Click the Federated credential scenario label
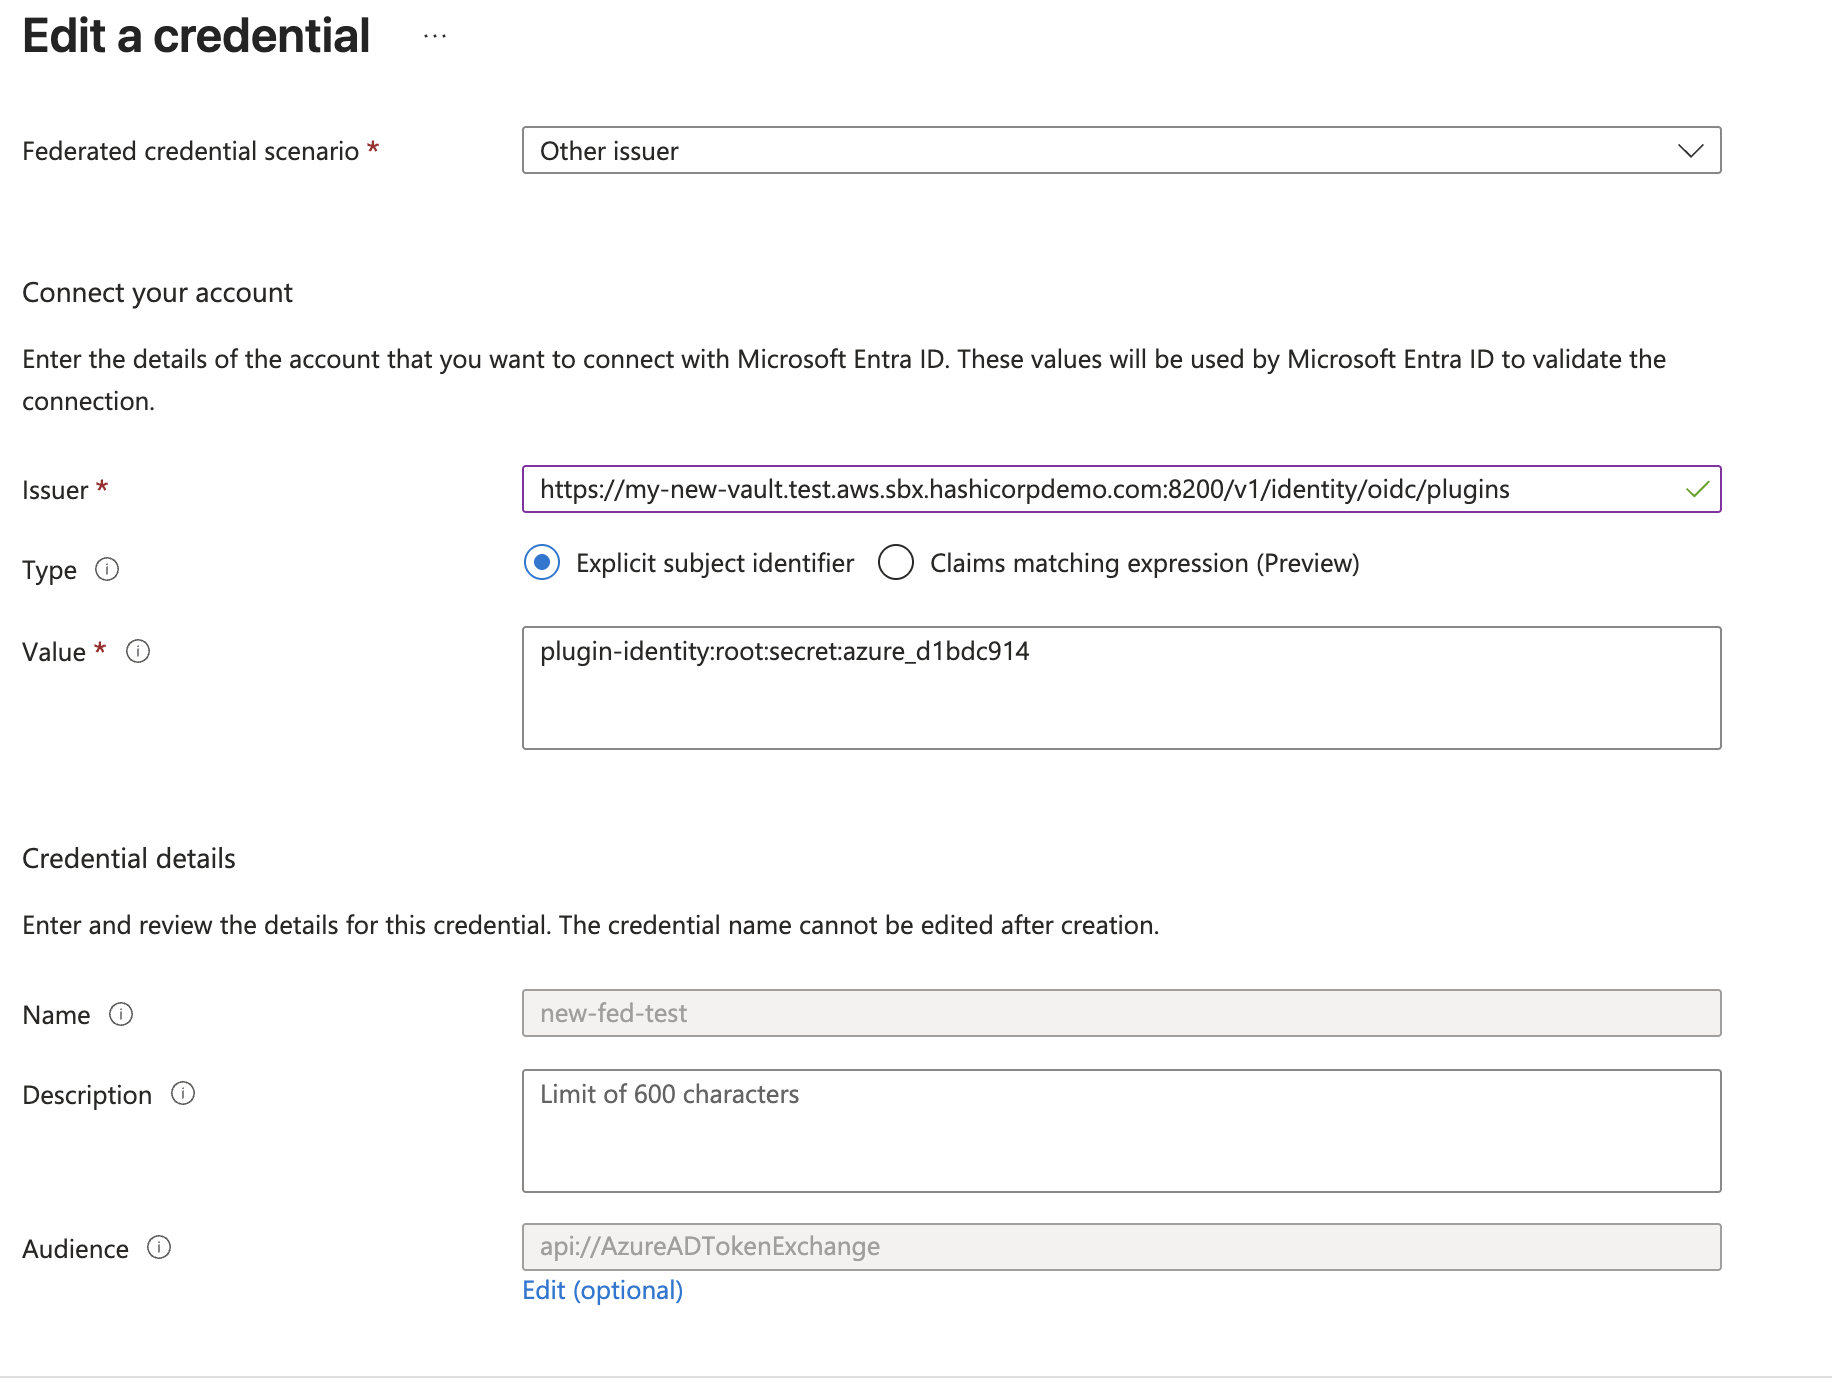 coord(190,151)
